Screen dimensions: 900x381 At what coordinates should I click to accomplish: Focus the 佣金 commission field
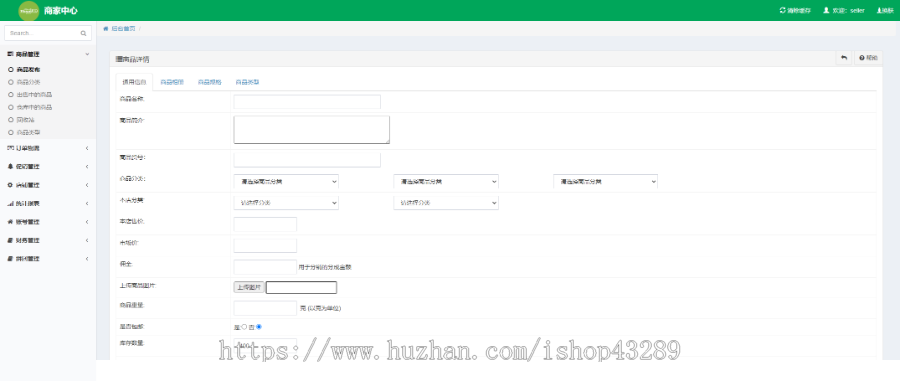click(265, 267)
